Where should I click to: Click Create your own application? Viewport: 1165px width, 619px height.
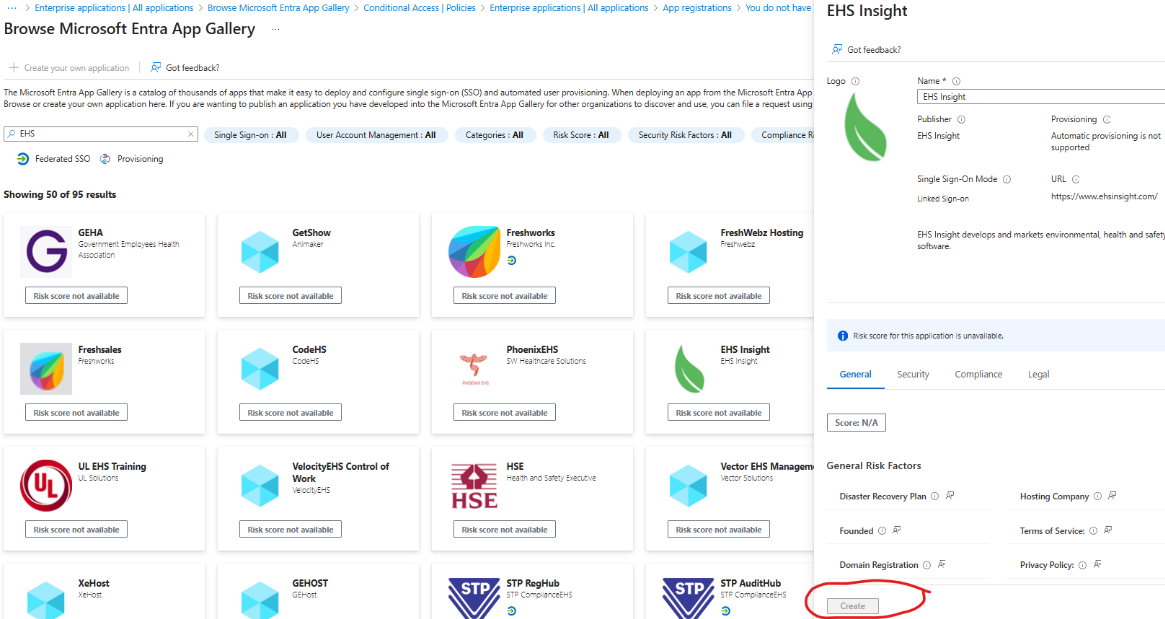pos(69,68)
